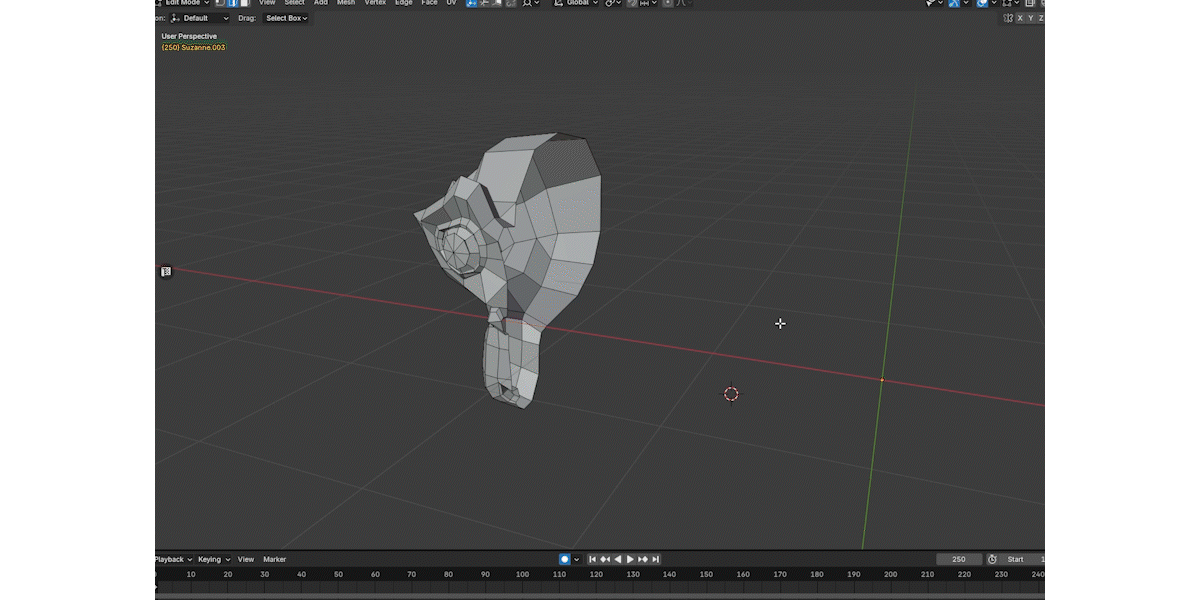Open the Vertex menu
Image resolution: width=1200 pixels, height=600 pixels.
(x=375, y=3)
